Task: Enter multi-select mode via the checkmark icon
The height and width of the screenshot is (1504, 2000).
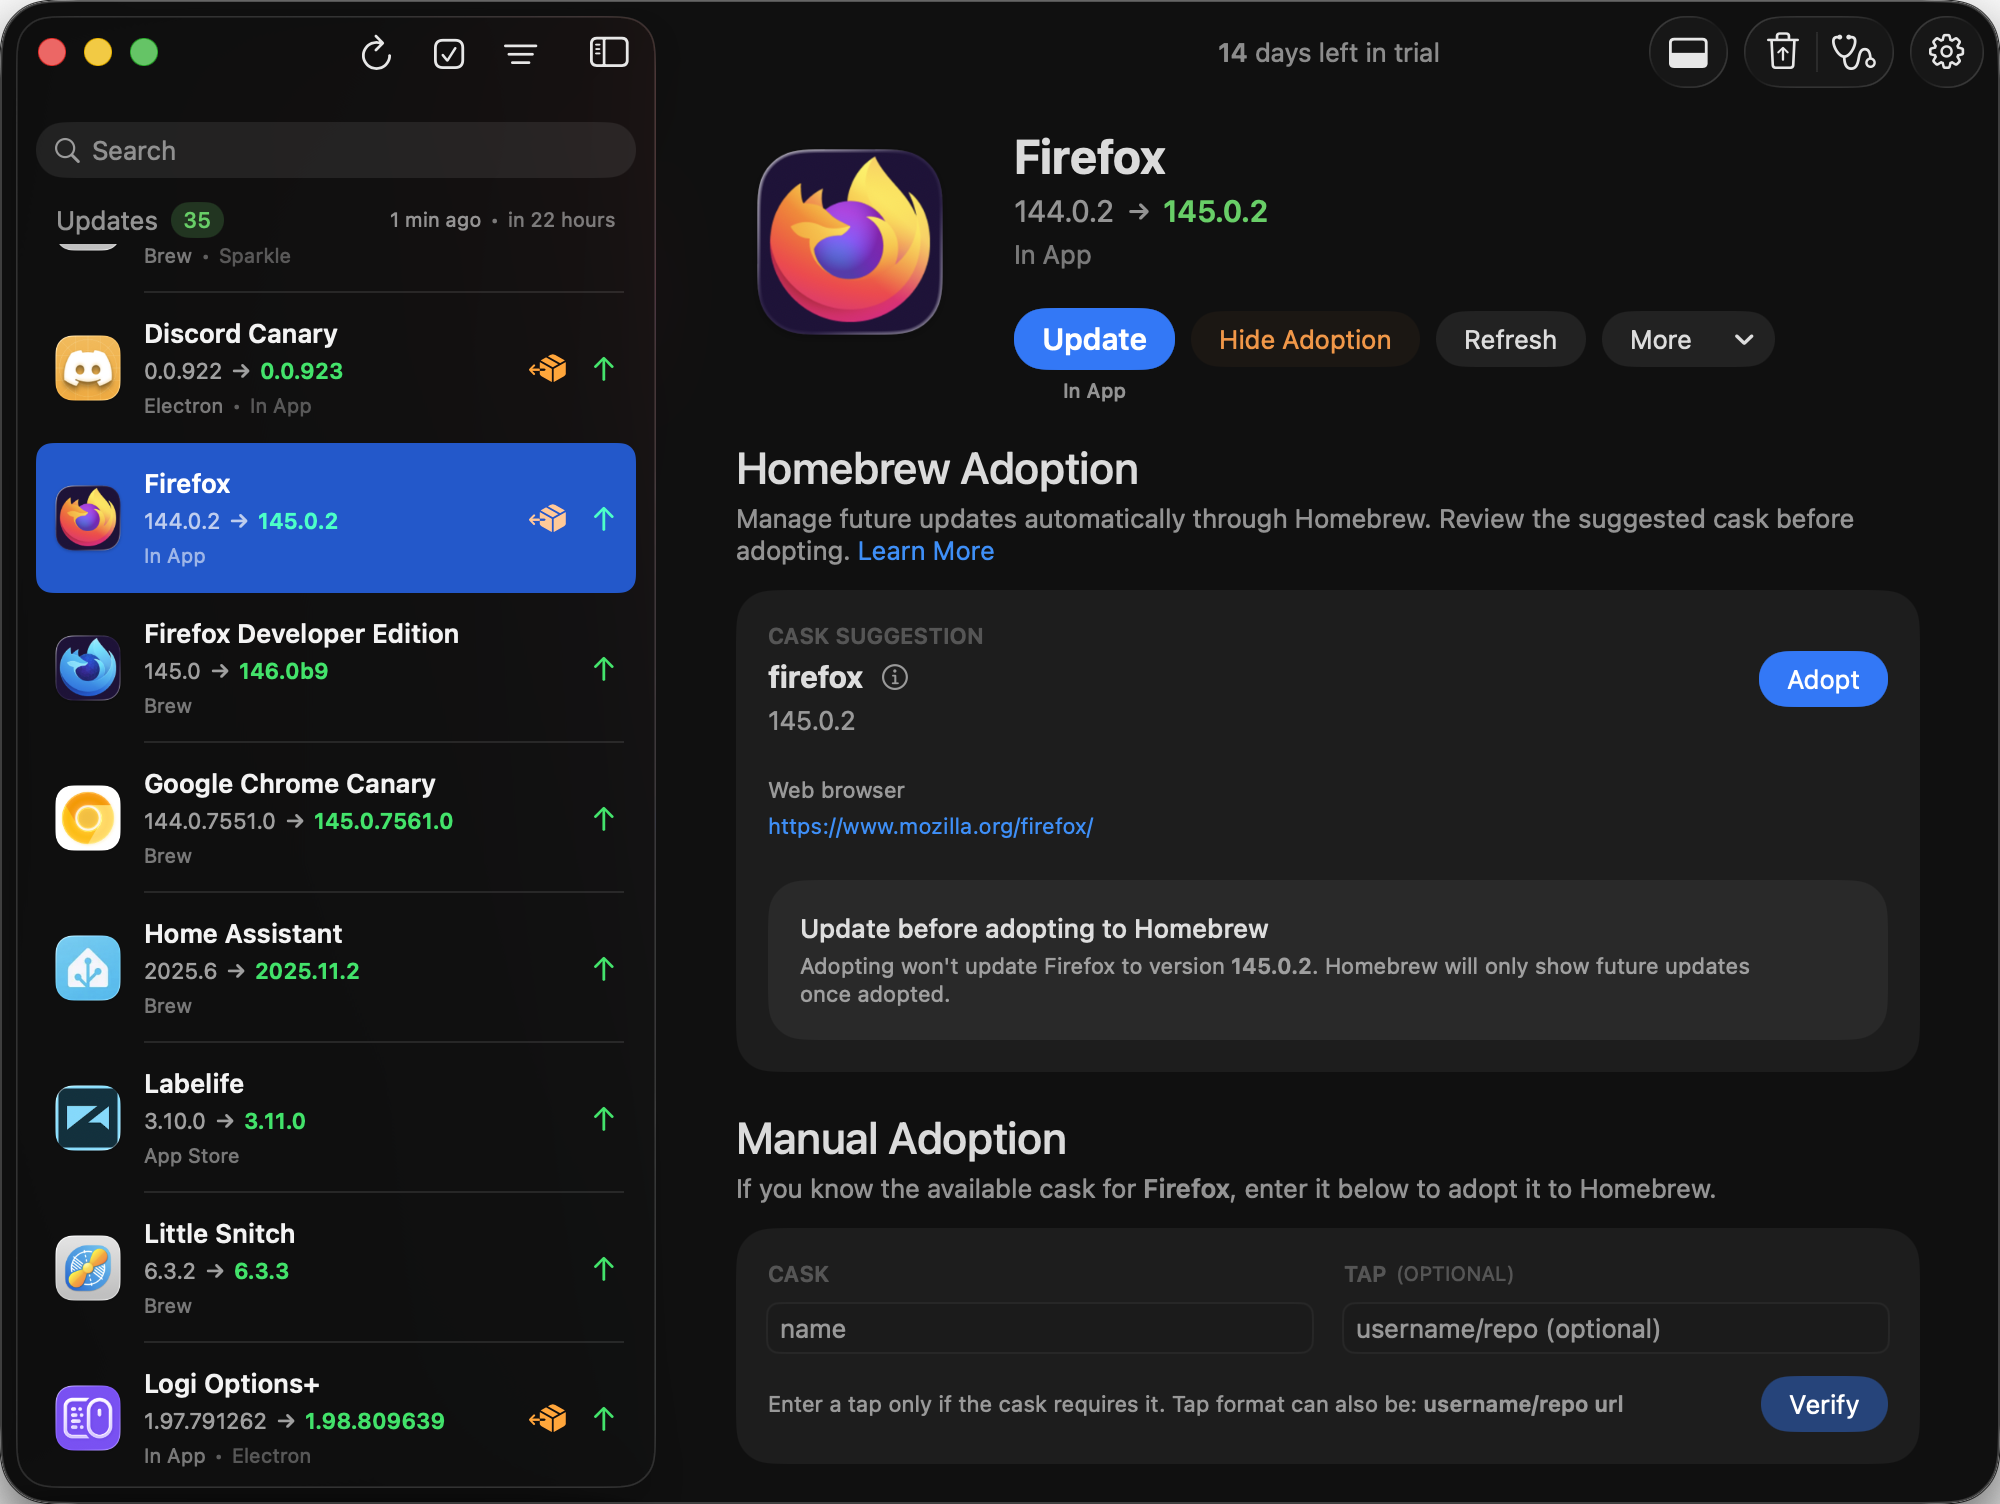Action: (x=449, y=53)
